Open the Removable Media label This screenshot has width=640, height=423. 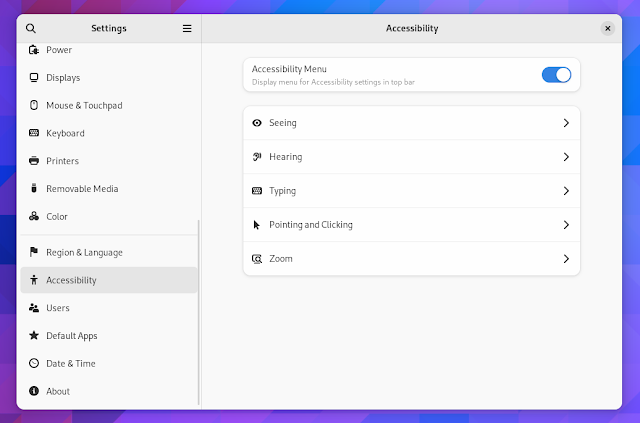pyautogui.click(x=82, y=189)
